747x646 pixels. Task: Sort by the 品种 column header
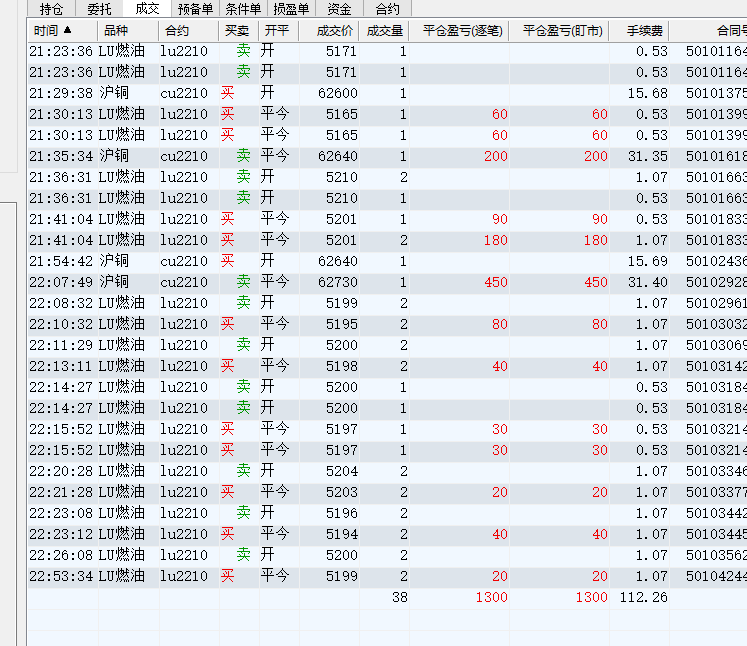[116, 30]
